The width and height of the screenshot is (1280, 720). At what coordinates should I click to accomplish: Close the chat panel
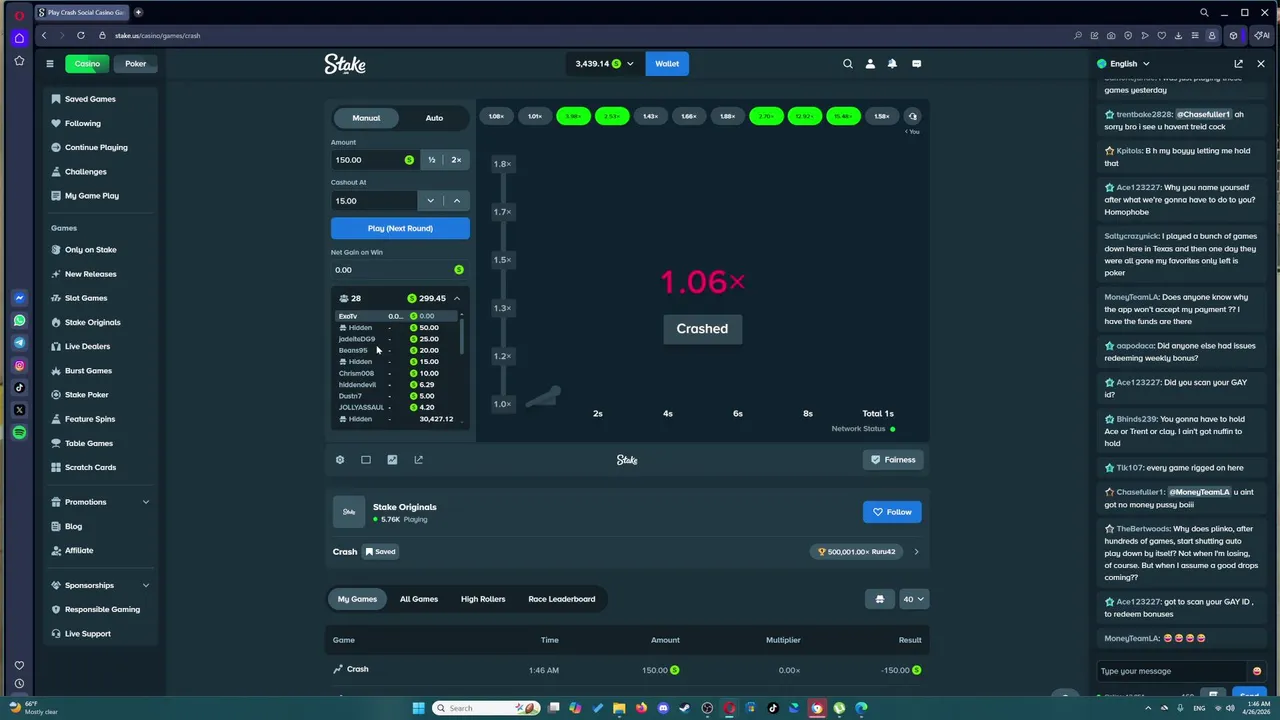tap(1261, 64)
